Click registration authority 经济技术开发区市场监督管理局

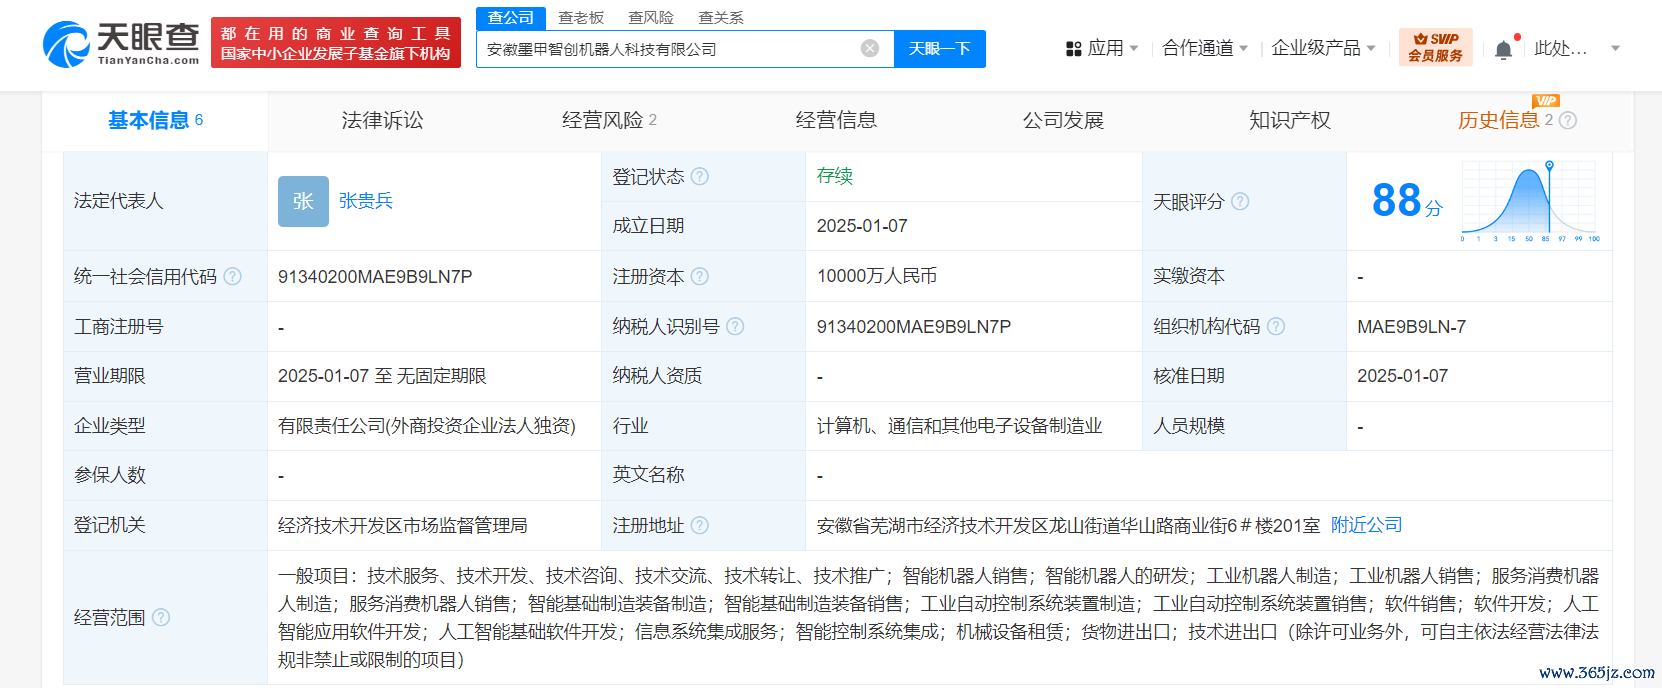pos(403,525)
